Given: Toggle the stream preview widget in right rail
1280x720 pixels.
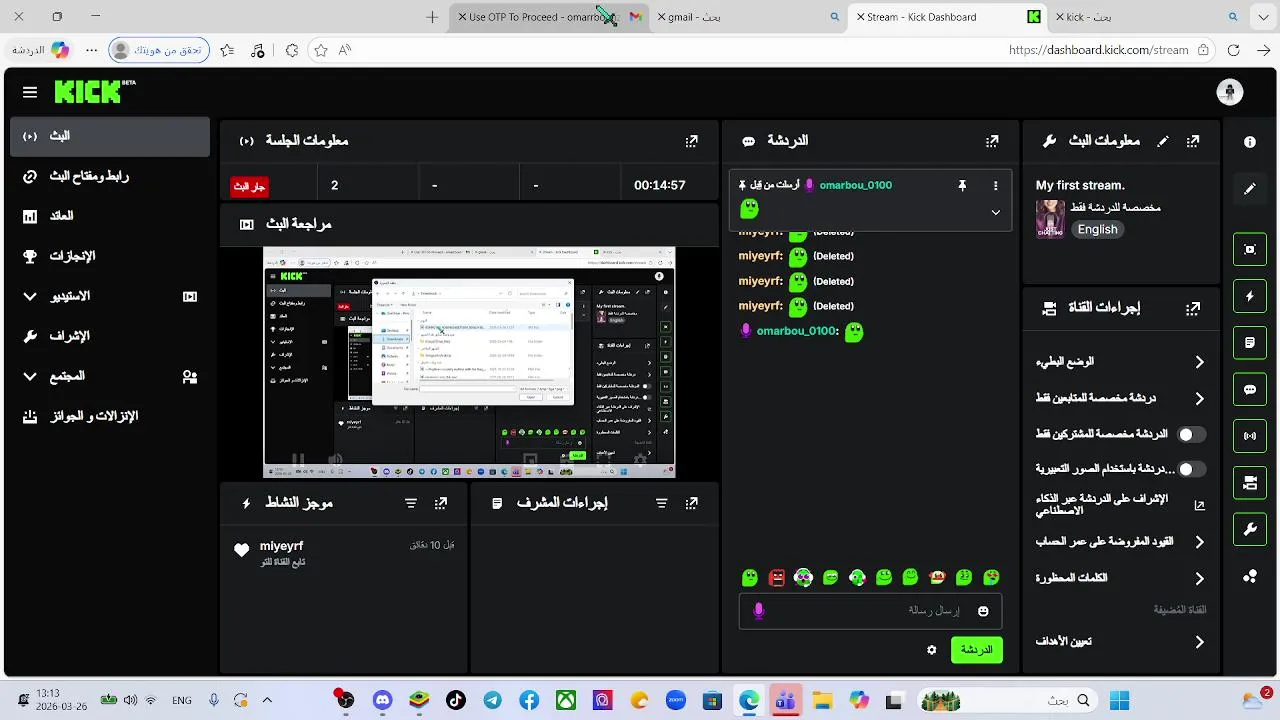Looking at the screenshot, I should [1250, 250].
